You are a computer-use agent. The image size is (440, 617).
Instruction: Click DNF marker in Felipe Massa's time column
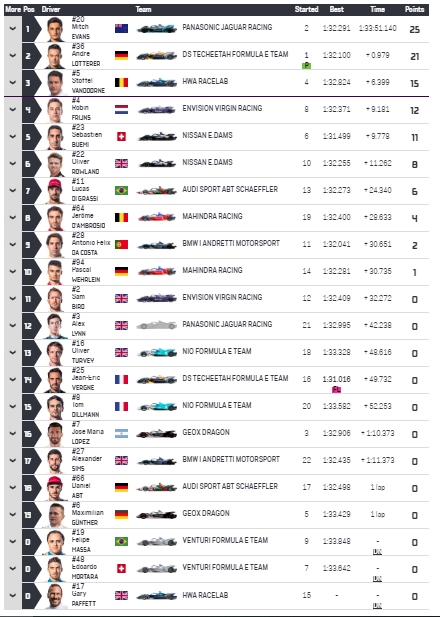click(377, 552)
